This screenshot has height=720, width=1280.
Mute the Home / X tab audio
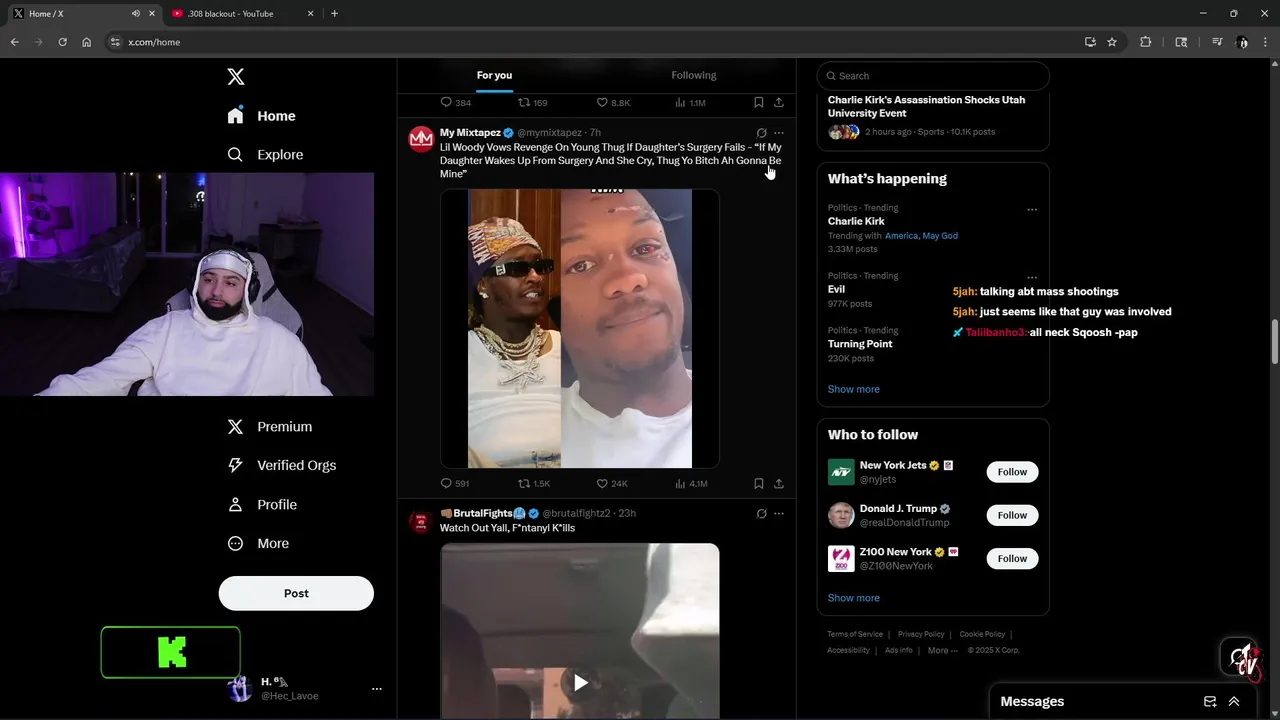click(136, 14)
